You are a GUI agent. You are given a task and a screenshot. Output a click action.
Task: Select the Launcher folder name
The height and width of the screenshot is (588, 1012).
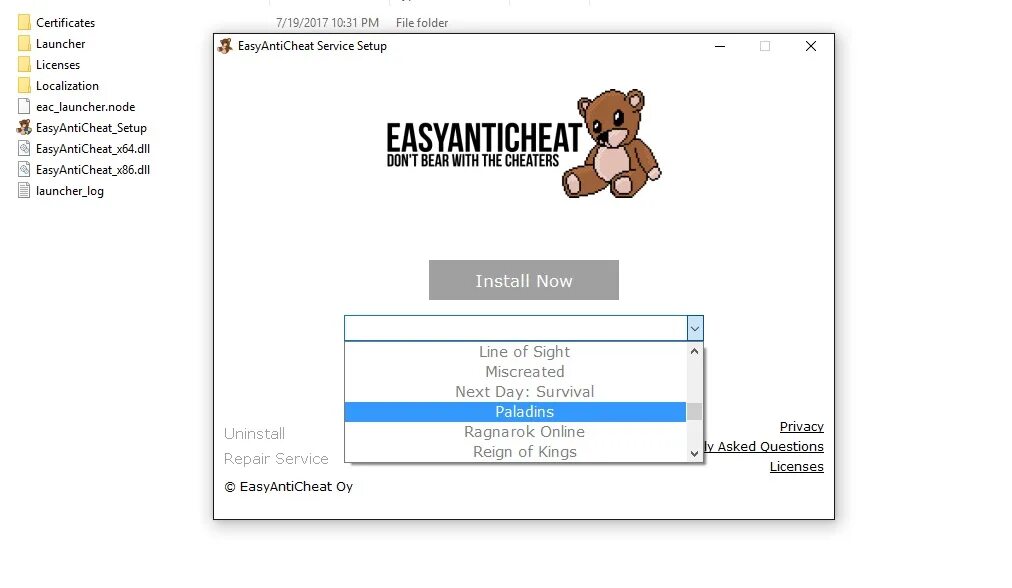[x=61, y=44]
